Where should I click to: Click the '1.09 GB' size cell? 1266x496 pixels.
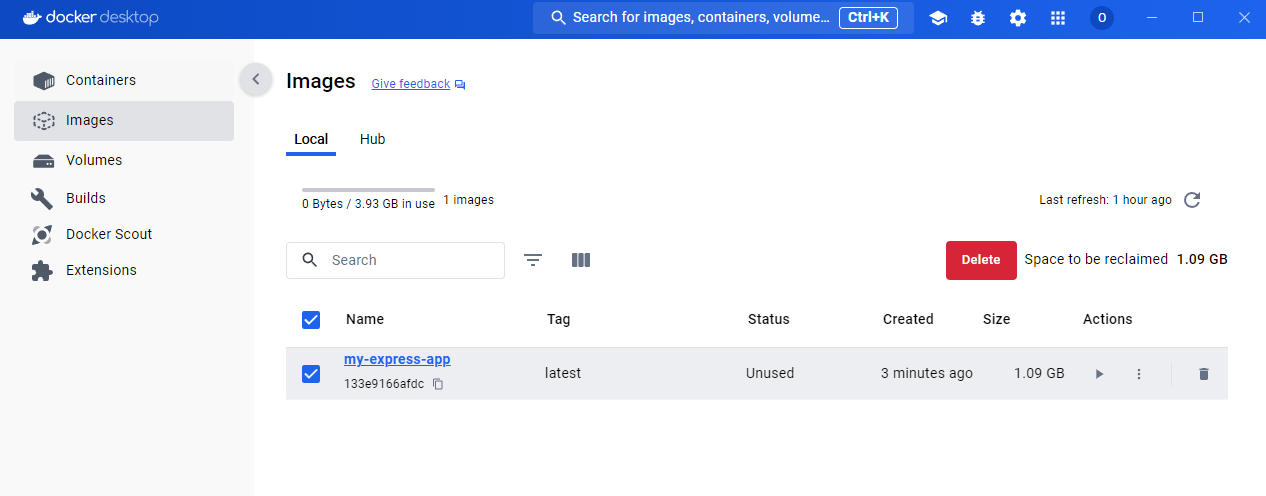click(1039, 373)
